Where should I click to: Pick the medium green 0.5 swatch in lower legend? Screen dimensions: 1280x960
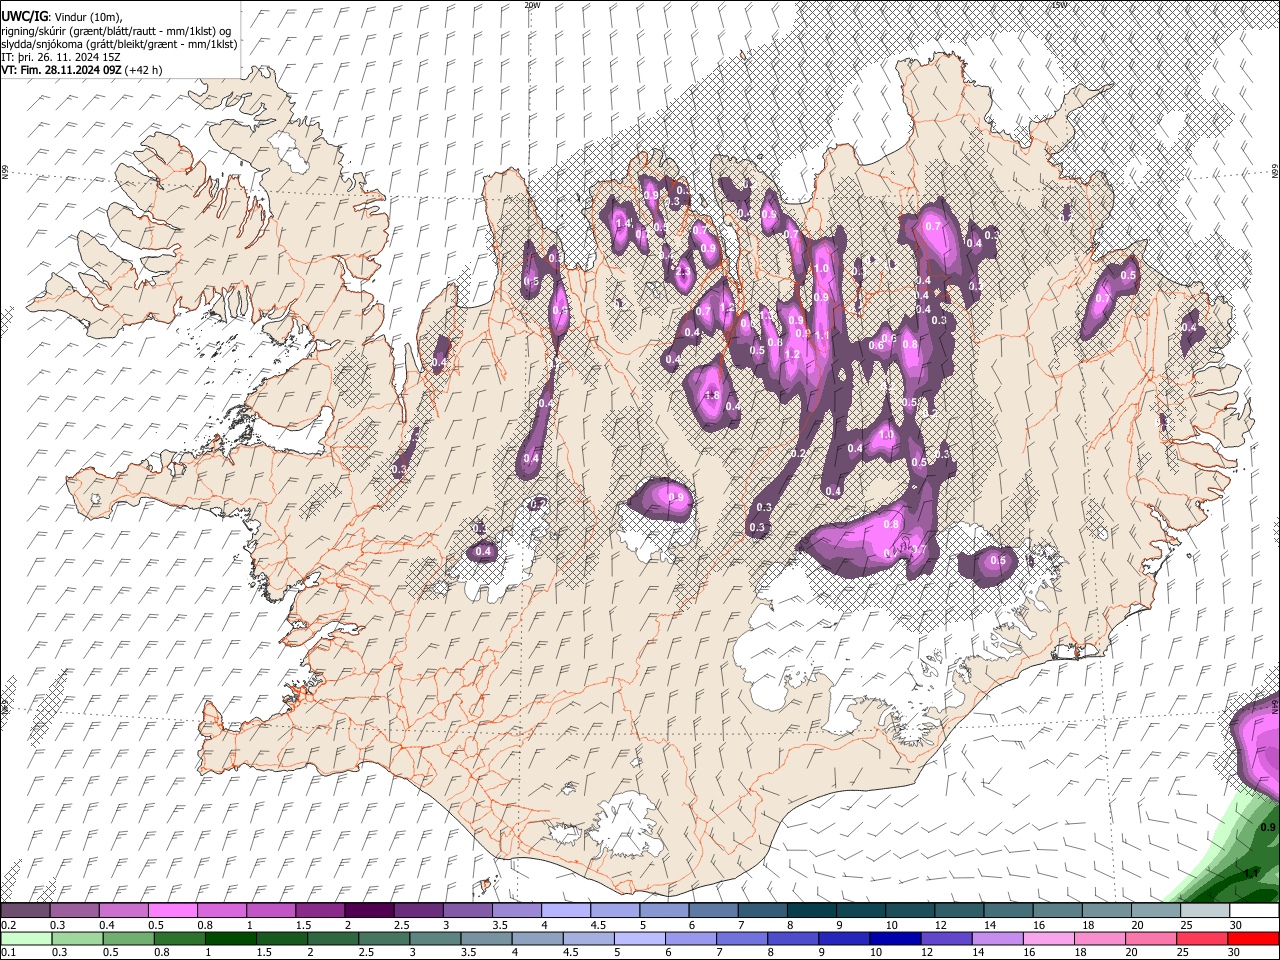click(129, 938)
